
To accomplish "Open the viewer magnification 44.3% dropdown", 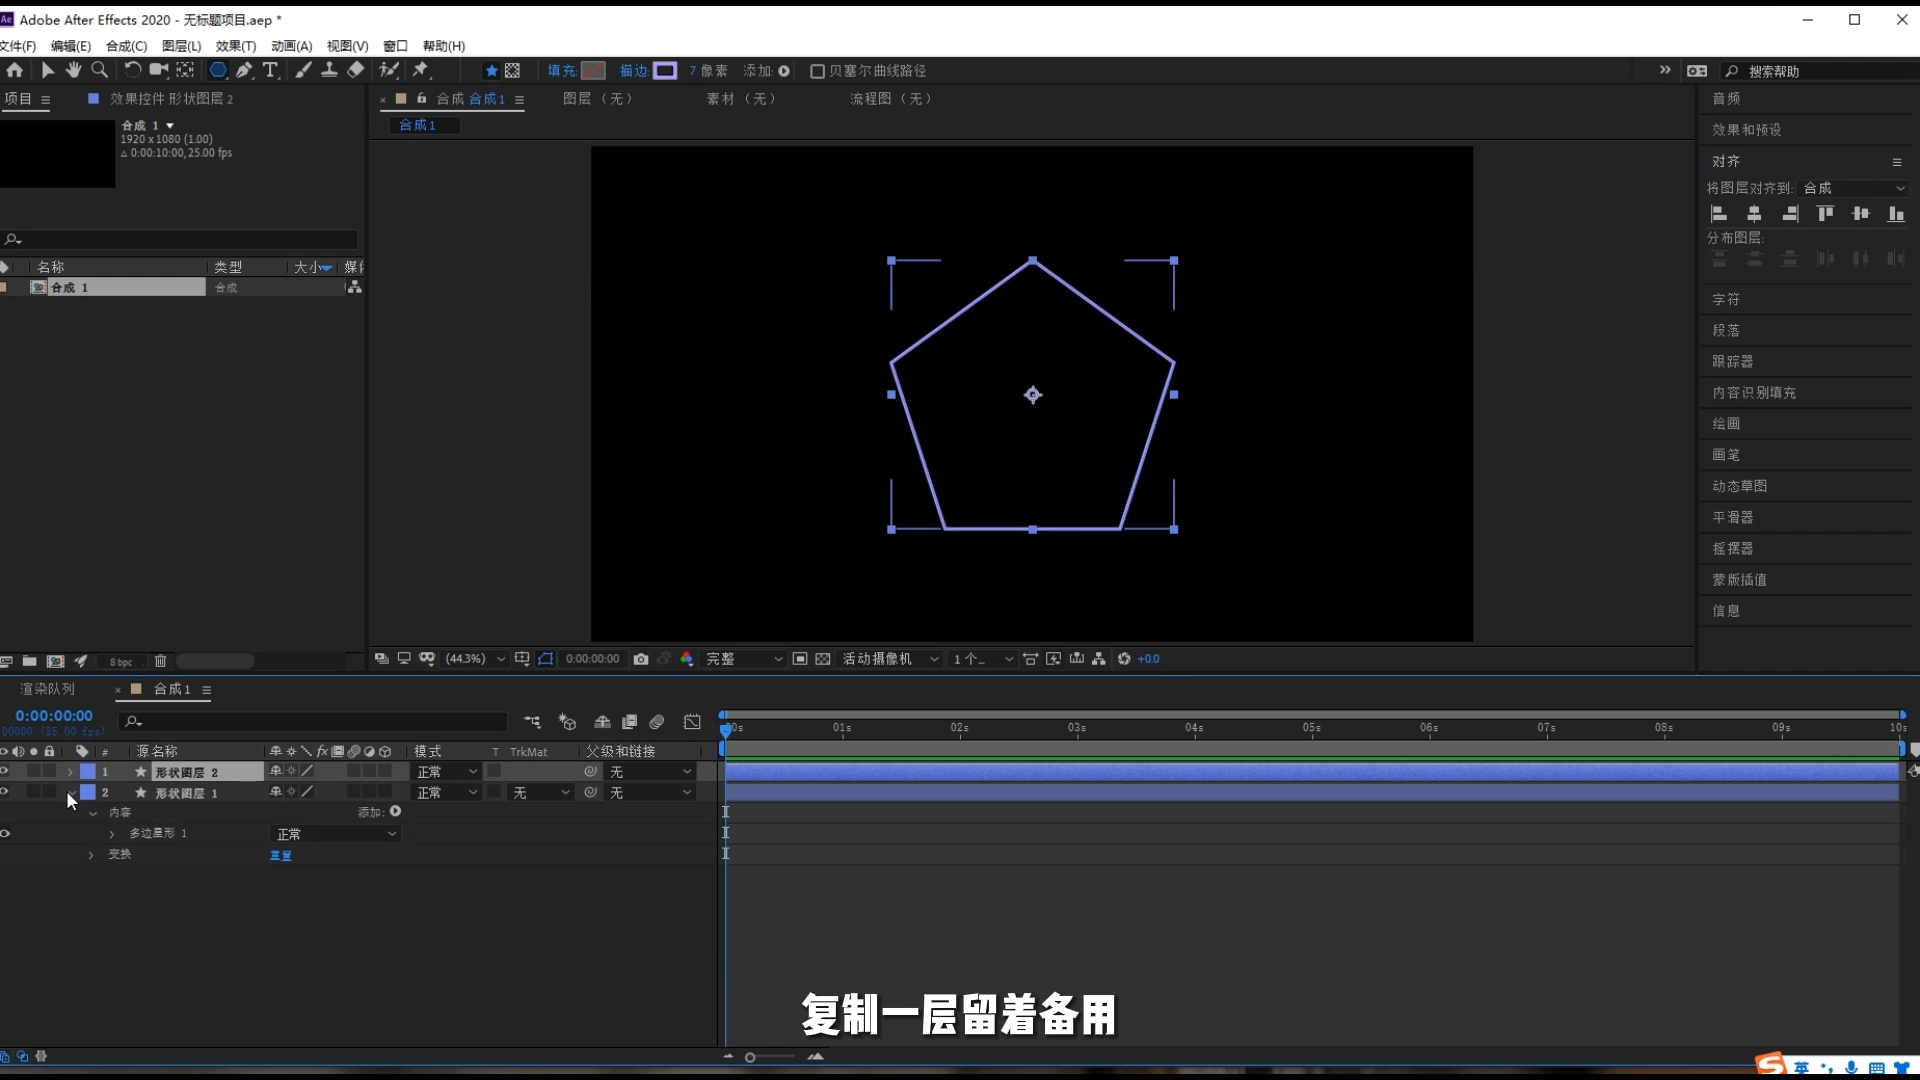I will pos(475,659).
